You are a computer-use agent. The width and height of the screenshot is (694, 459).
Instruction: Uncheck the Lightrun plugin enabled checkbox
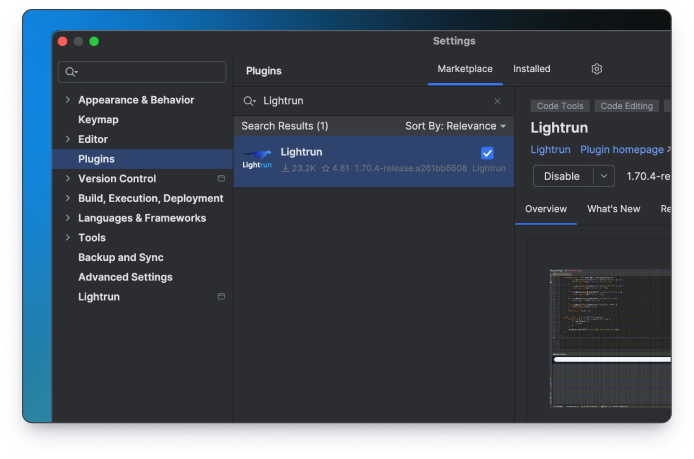[x=487, y=153]
